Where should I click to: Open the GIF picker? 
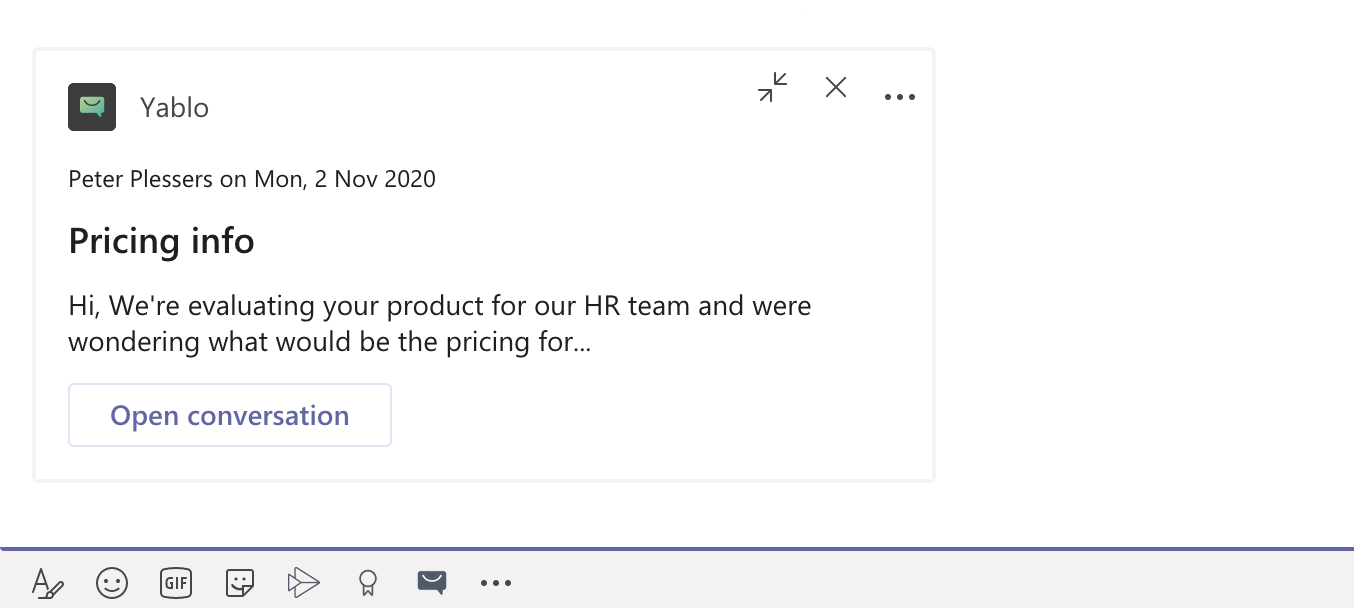[x=176, y=582]
